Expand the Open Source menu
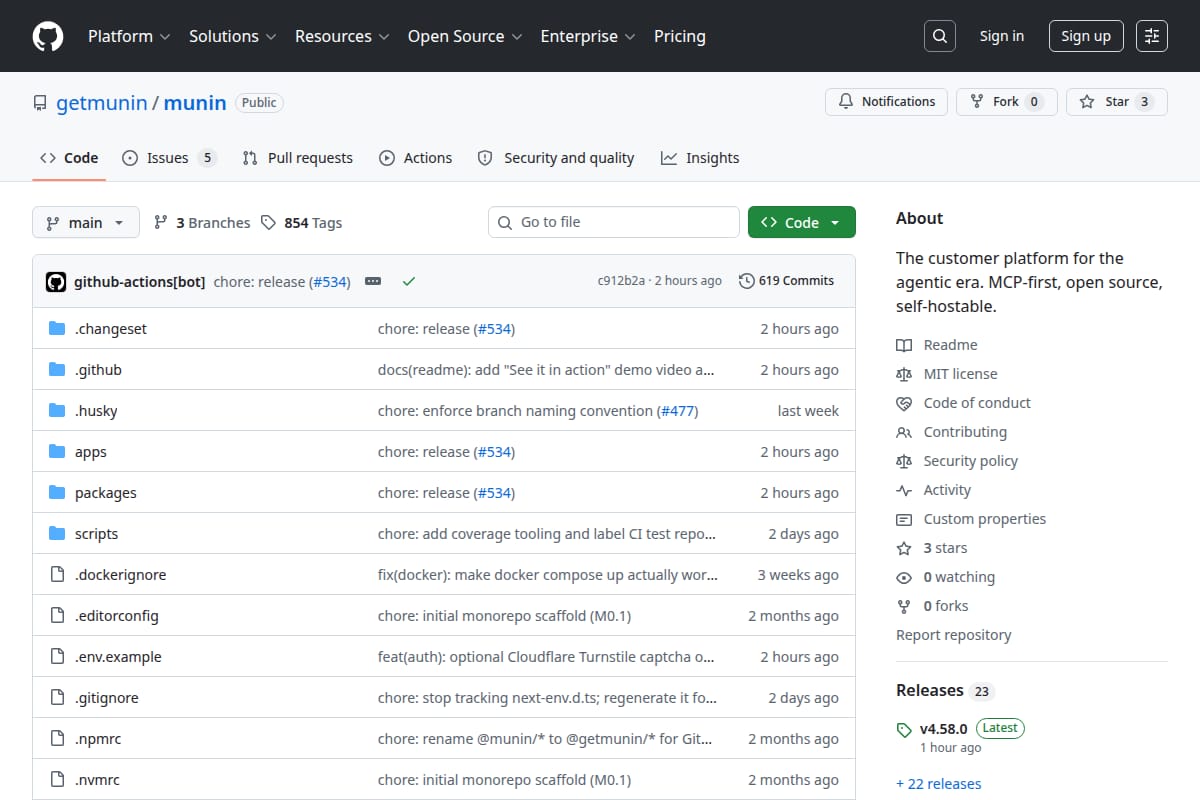 tap(465, 36)
